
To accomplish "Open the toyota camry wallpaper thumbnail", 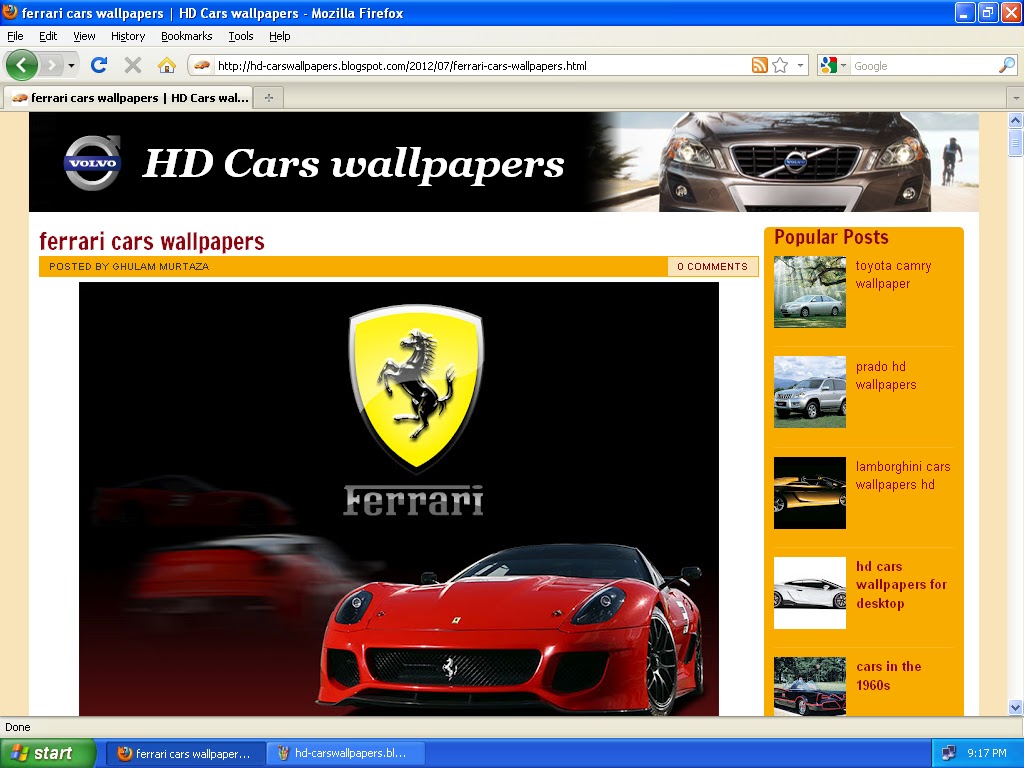I will (x=810, y=292).
